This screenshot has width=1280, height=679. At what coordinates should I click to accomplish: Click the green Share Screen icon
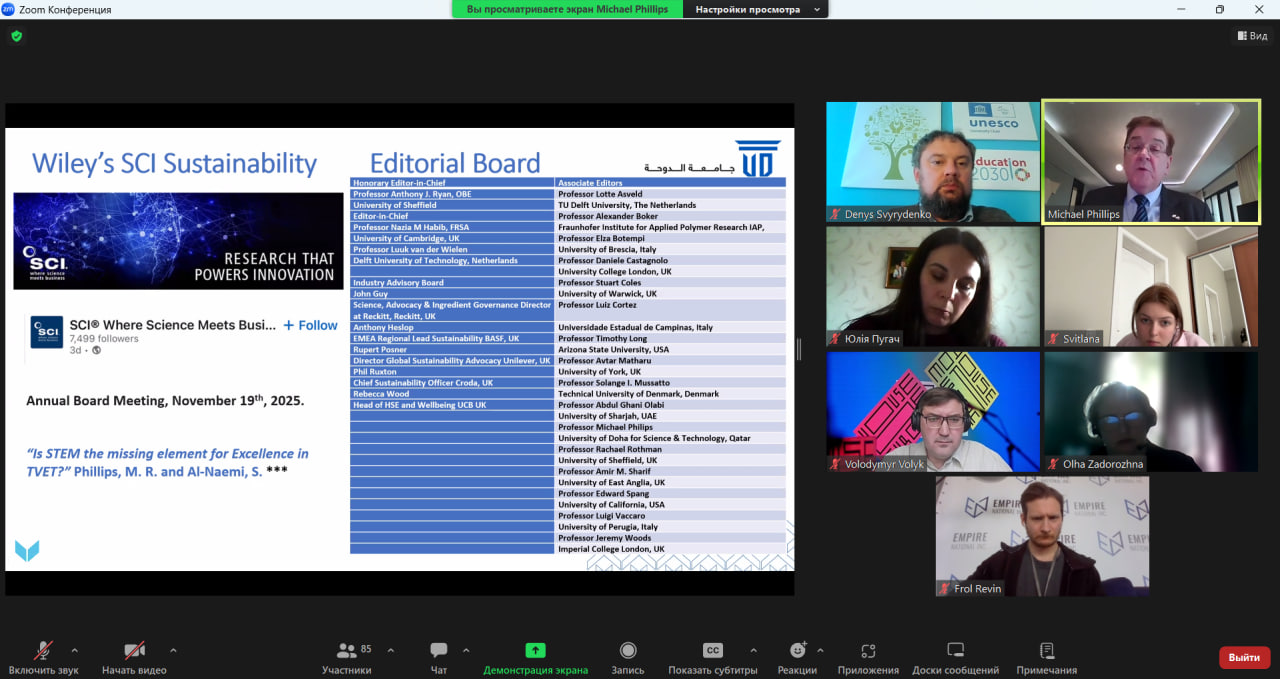(535, 651)
